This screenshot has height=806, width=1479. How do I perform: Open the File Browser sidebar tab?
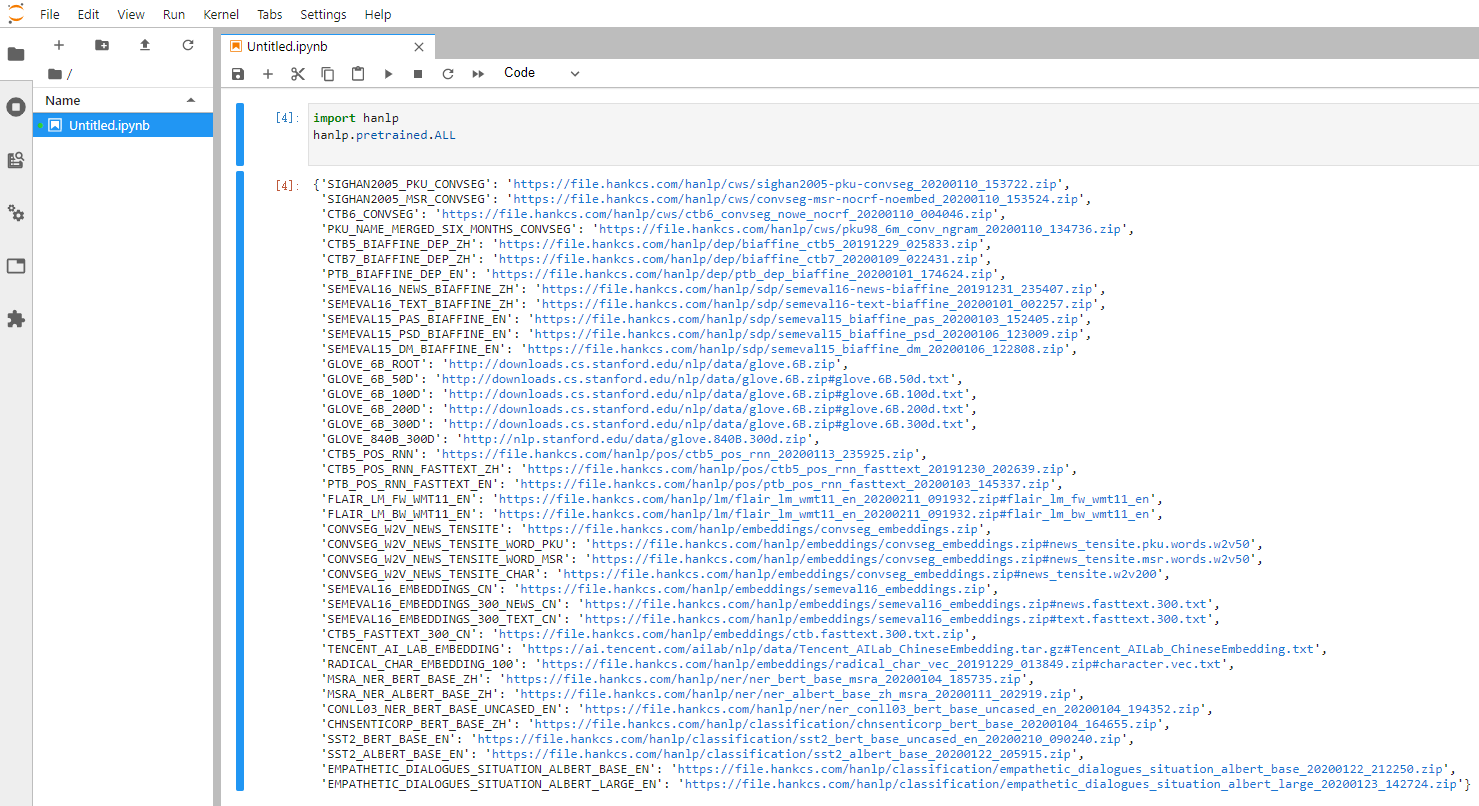tap(16, 54)
